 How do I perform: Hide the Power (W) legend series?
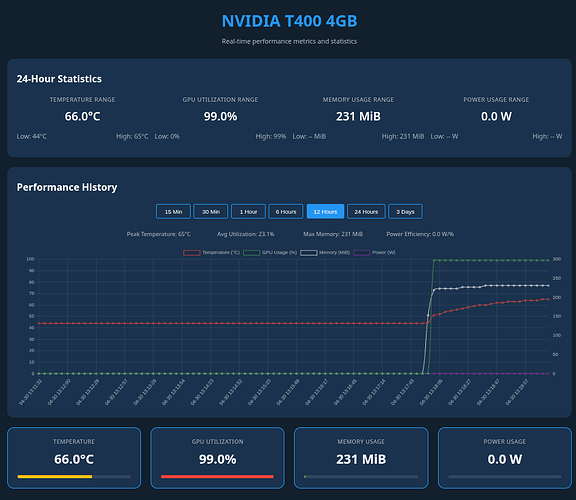[x=374, y=252]
